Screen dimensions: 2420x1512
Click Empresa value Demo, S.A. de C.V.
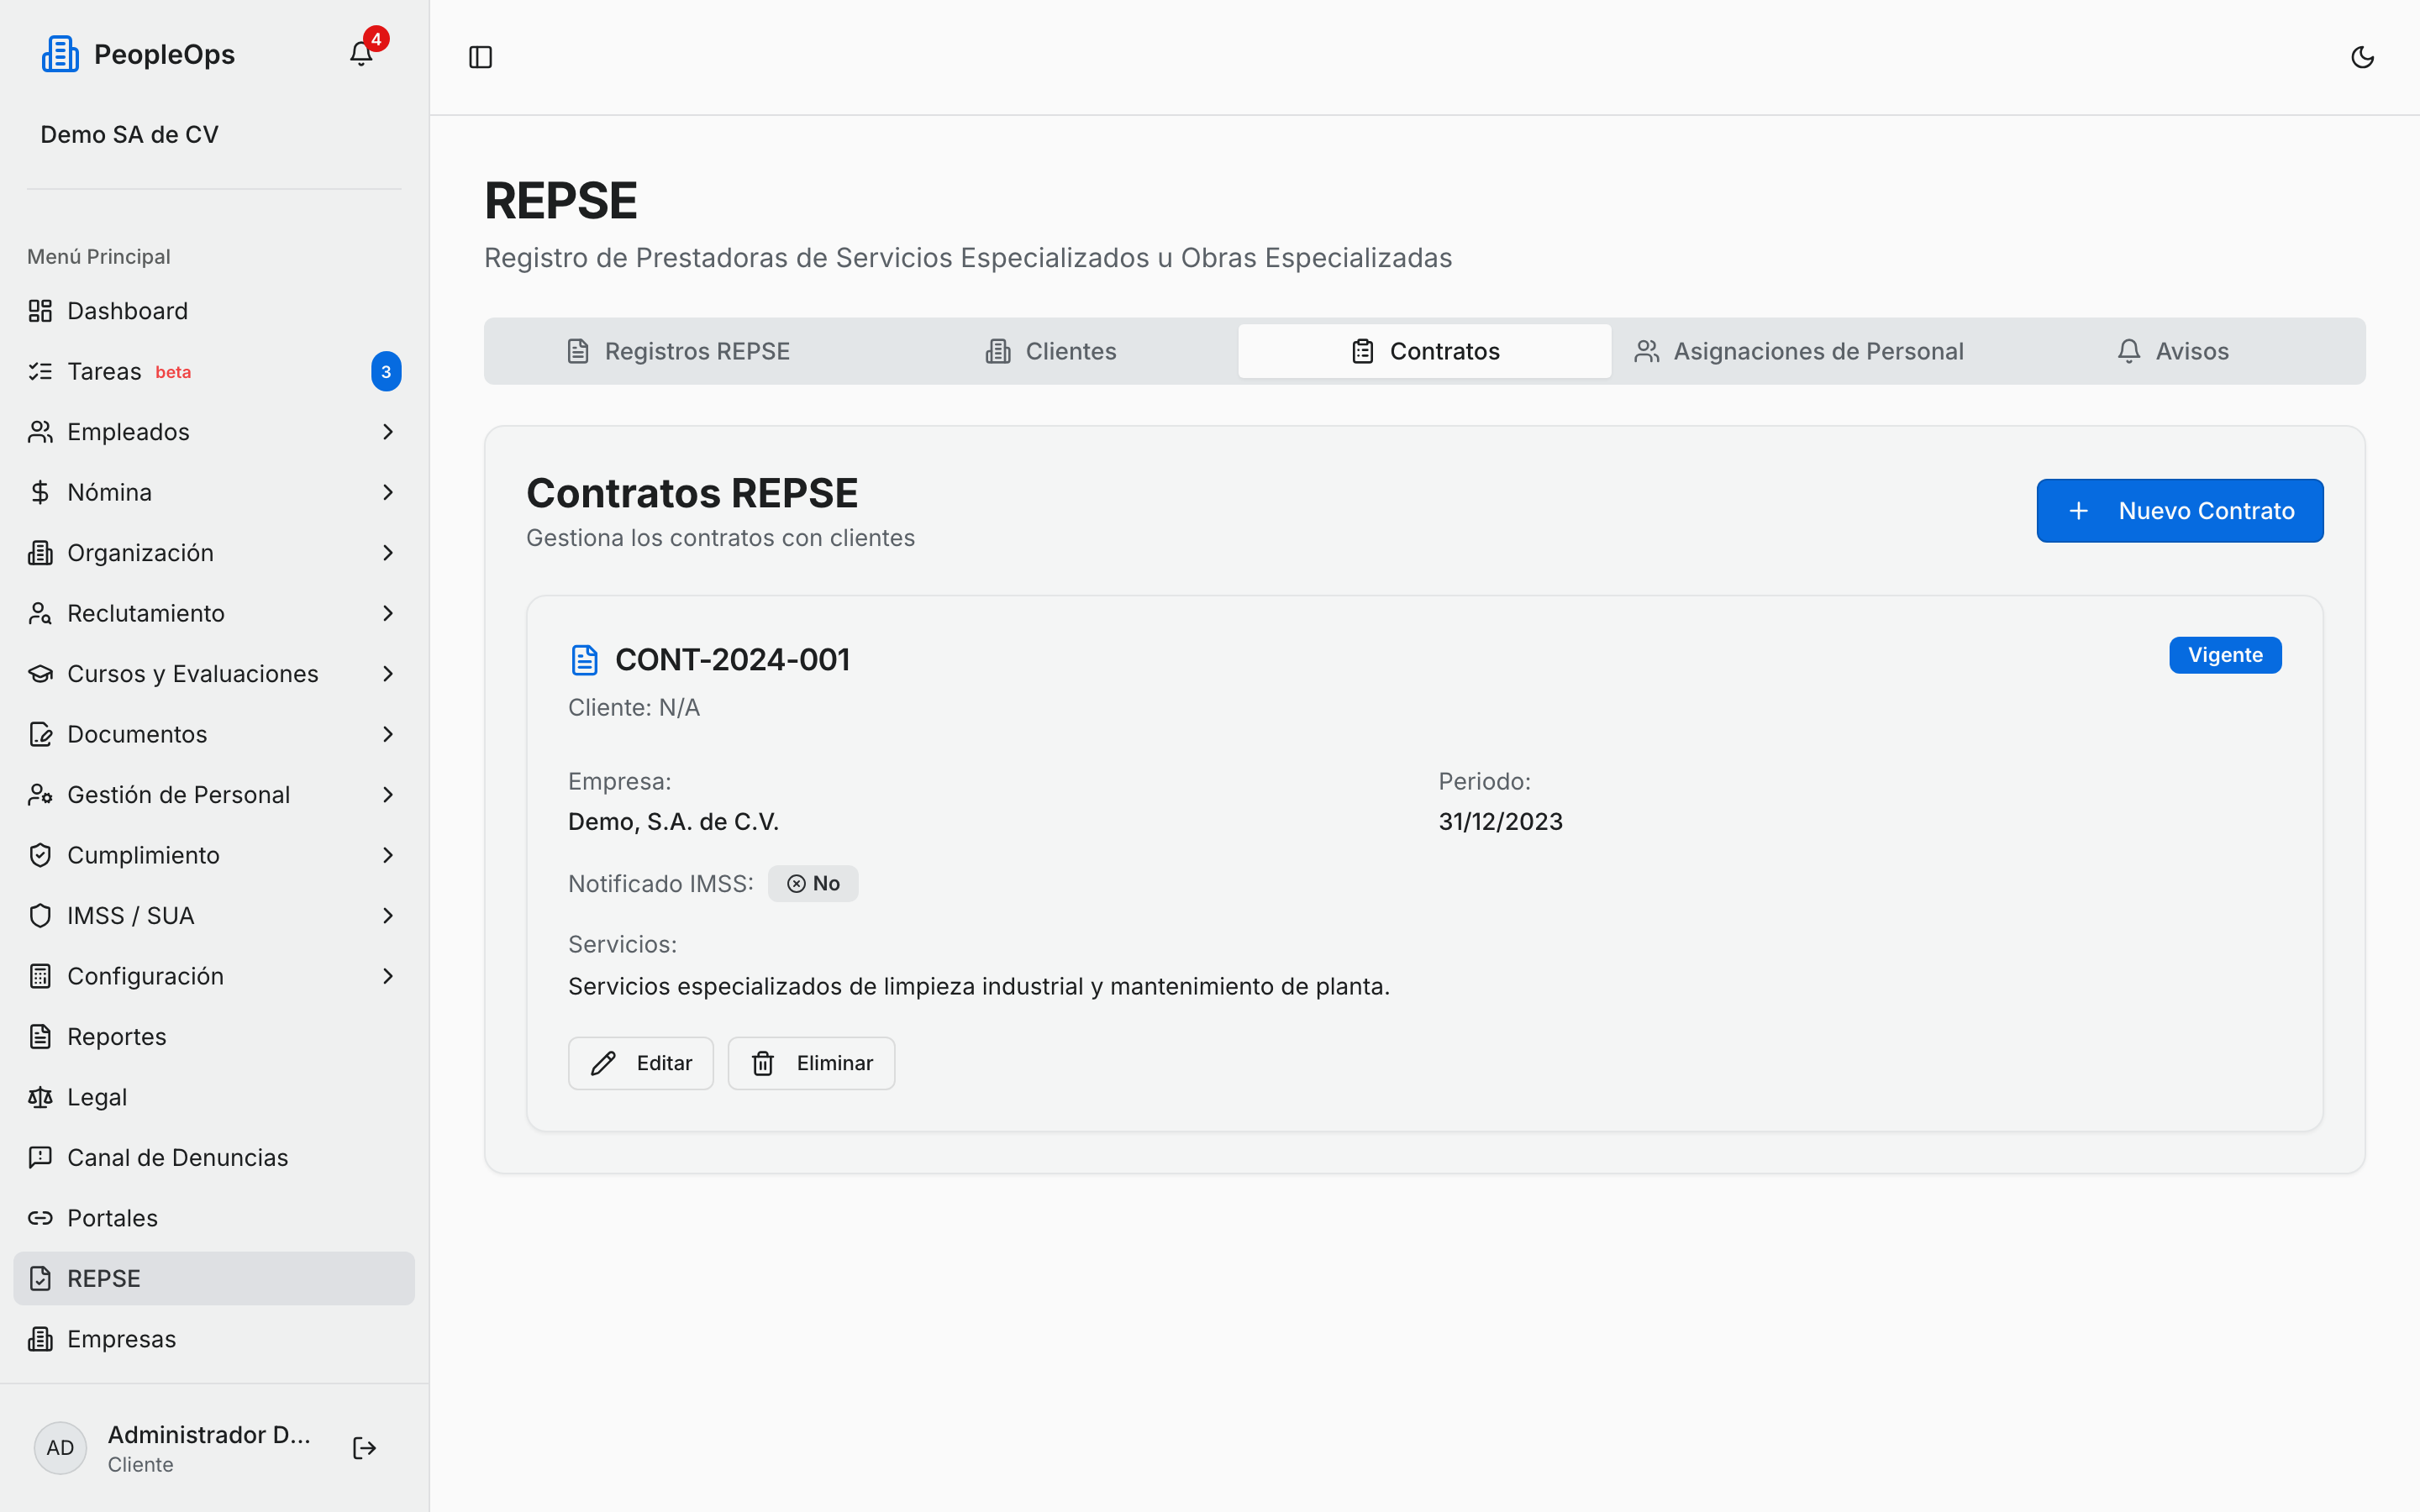coord(673,822)
